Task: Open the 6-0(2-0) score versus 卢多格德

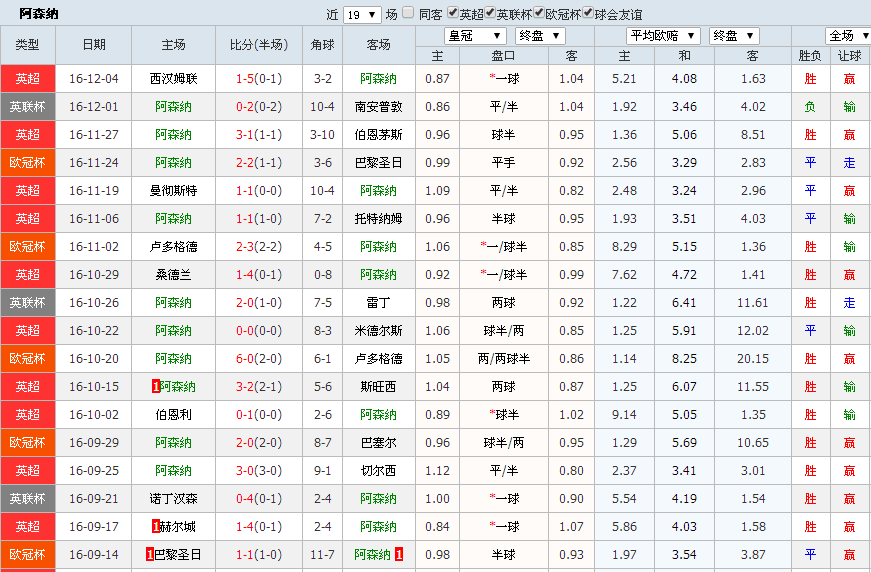Action: (259, 359)
